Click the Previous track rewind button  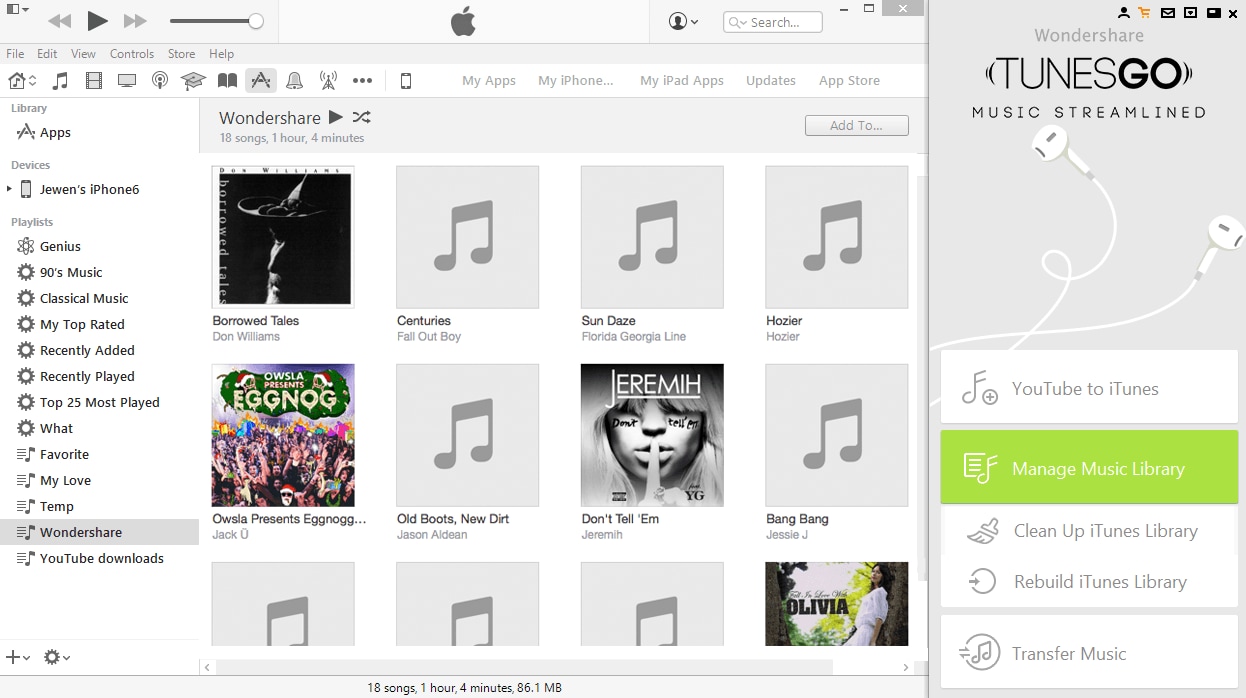pyautogui.click(x=59, y=21)
